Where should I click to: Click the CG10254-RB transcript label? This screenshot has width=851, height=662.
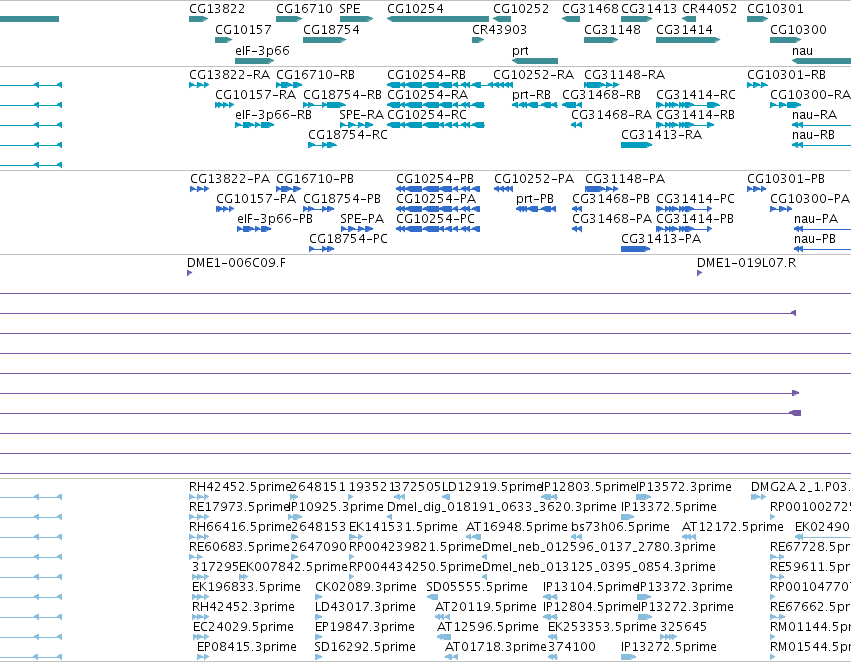point(426,74)
